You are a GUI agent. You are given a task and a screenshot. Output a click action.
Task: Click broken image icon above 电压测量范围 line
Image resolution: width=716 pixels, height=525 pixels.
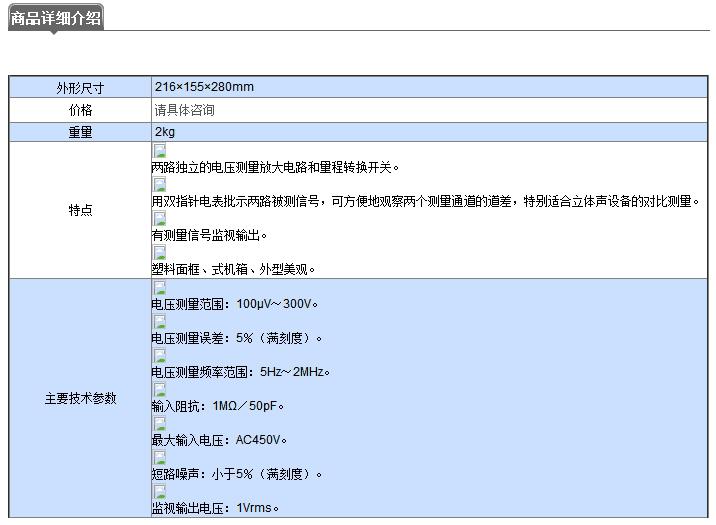[x=159, y=288]
